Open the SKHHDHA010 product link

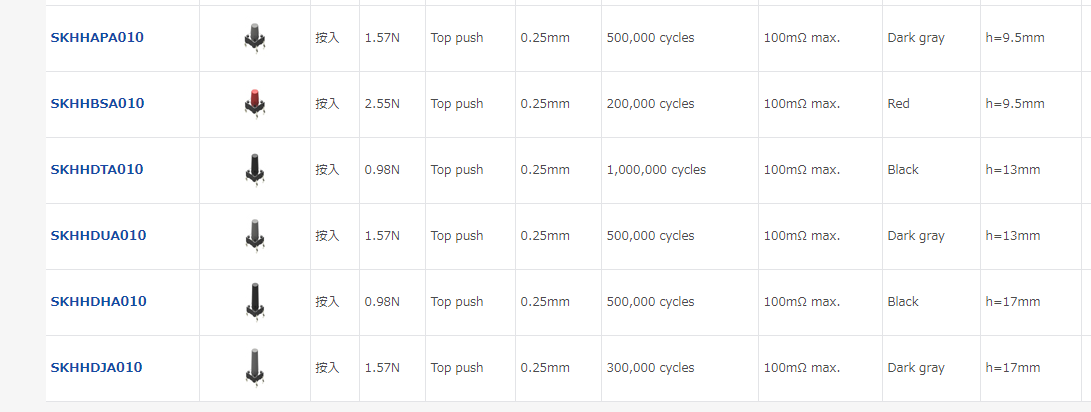(x=98, y=302)
